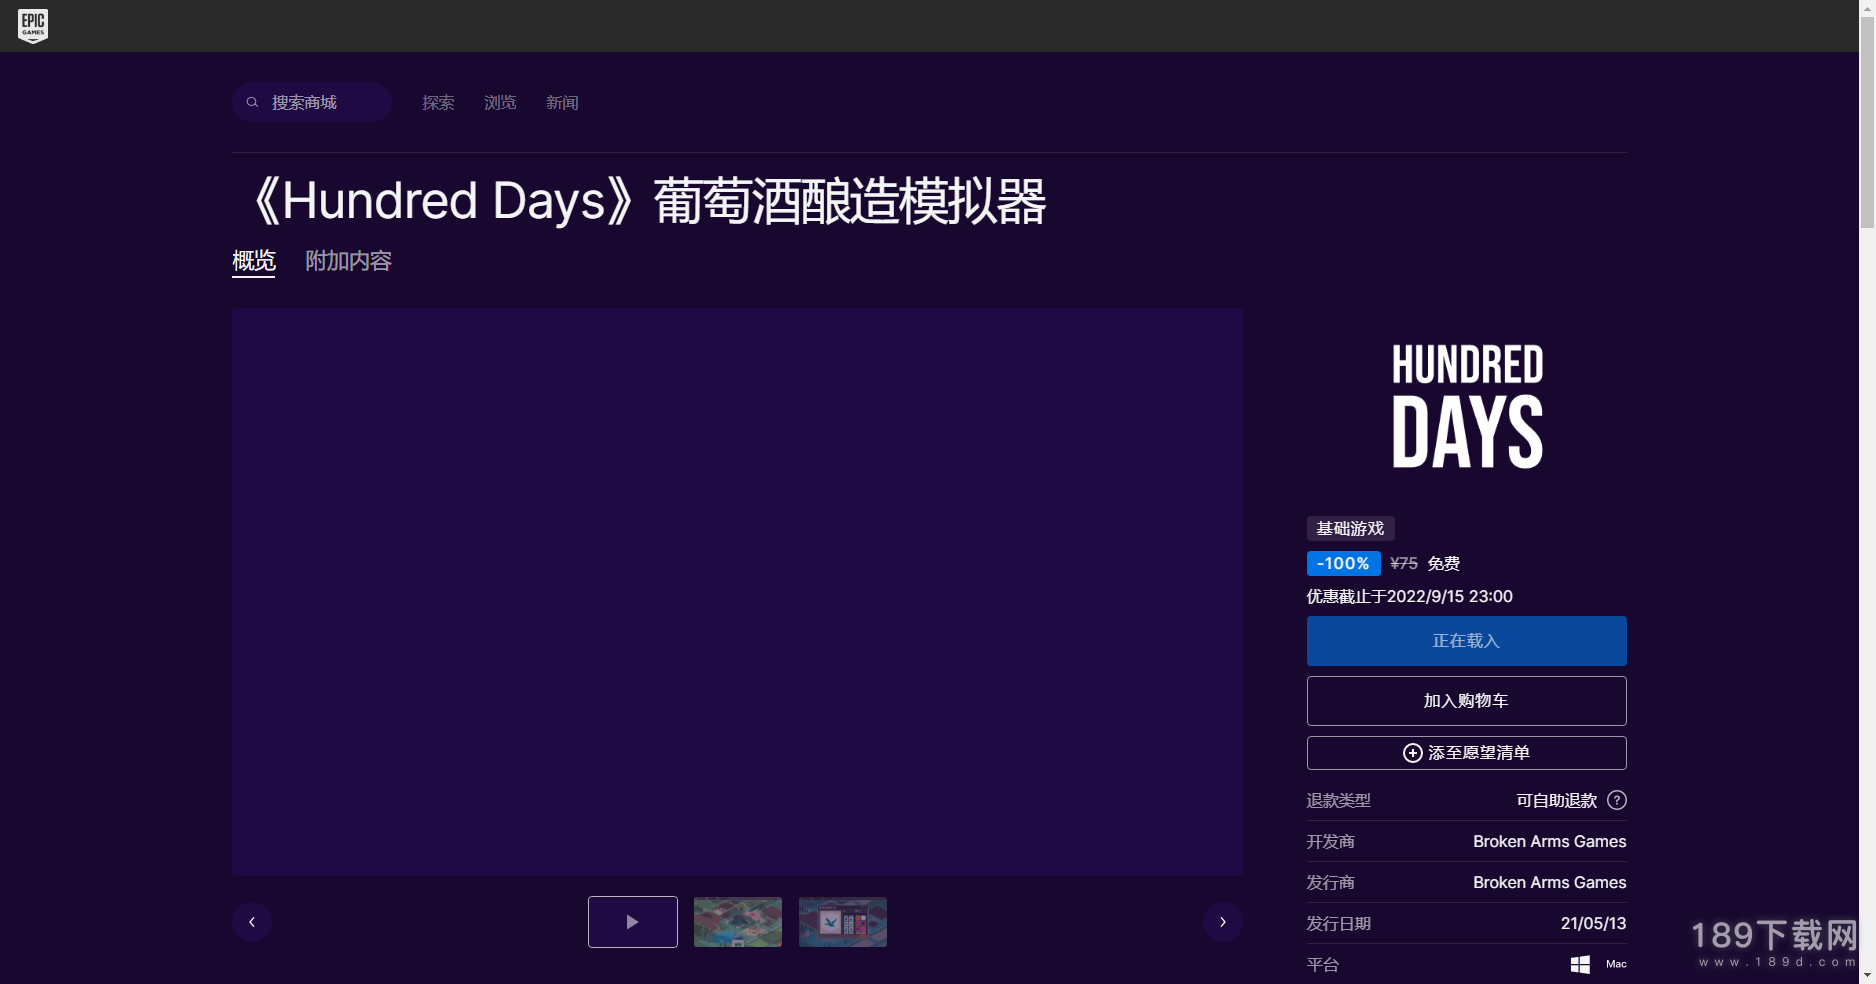1876x984 pixels.
Task: Switch to the 概览 tab
Action: (x=254, y=261)
